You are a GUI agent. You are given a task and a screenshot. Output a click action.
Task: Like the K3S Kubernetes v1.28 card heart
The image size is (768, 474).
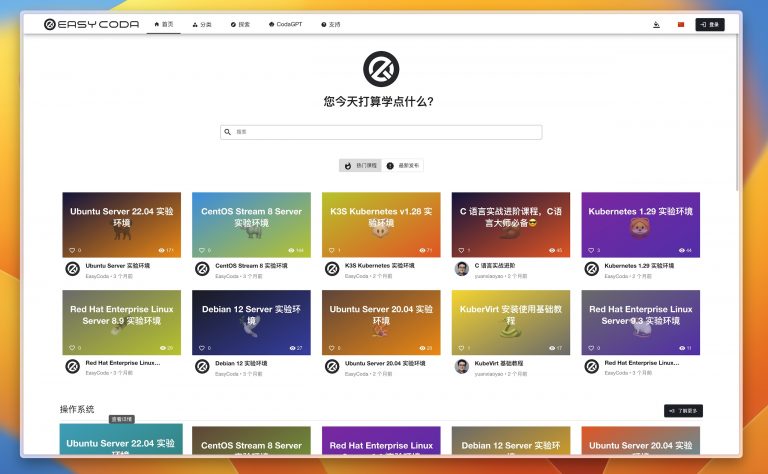click(x=332, y=250)
